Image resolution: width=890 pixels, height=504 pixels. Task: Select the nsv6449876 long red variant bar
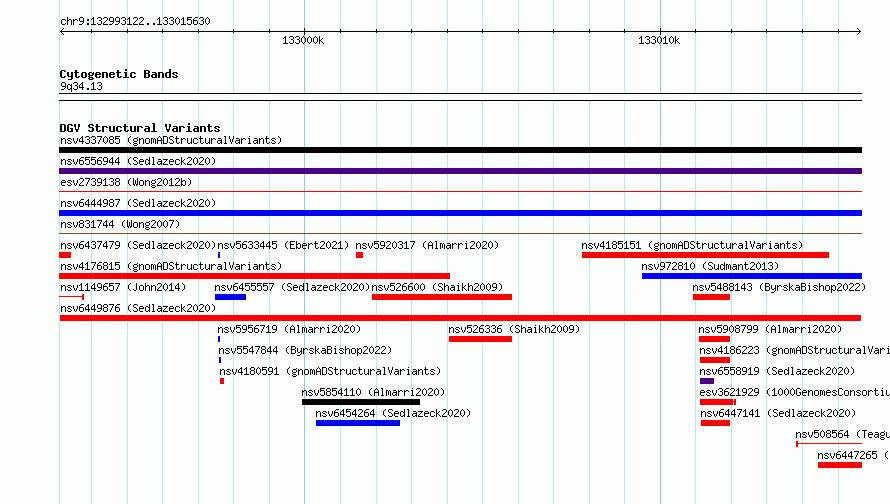[x=460, y=318]
